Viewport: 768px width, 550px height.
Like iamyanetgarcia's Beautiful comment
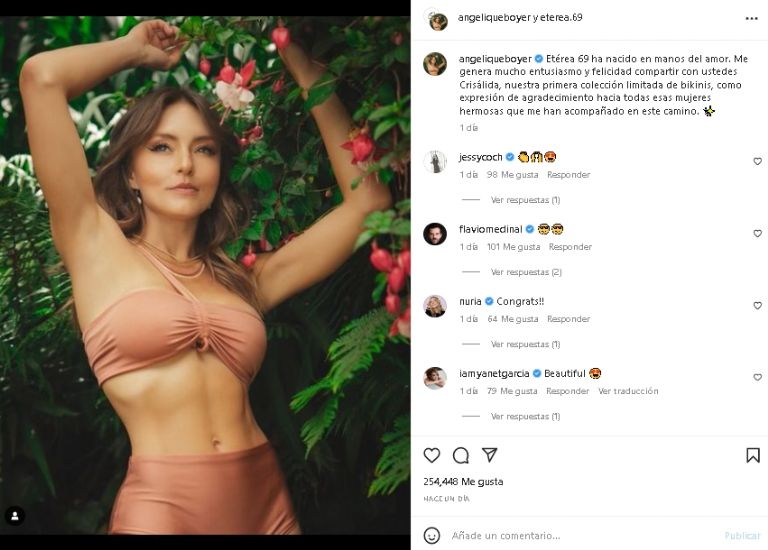coord(757,377)
